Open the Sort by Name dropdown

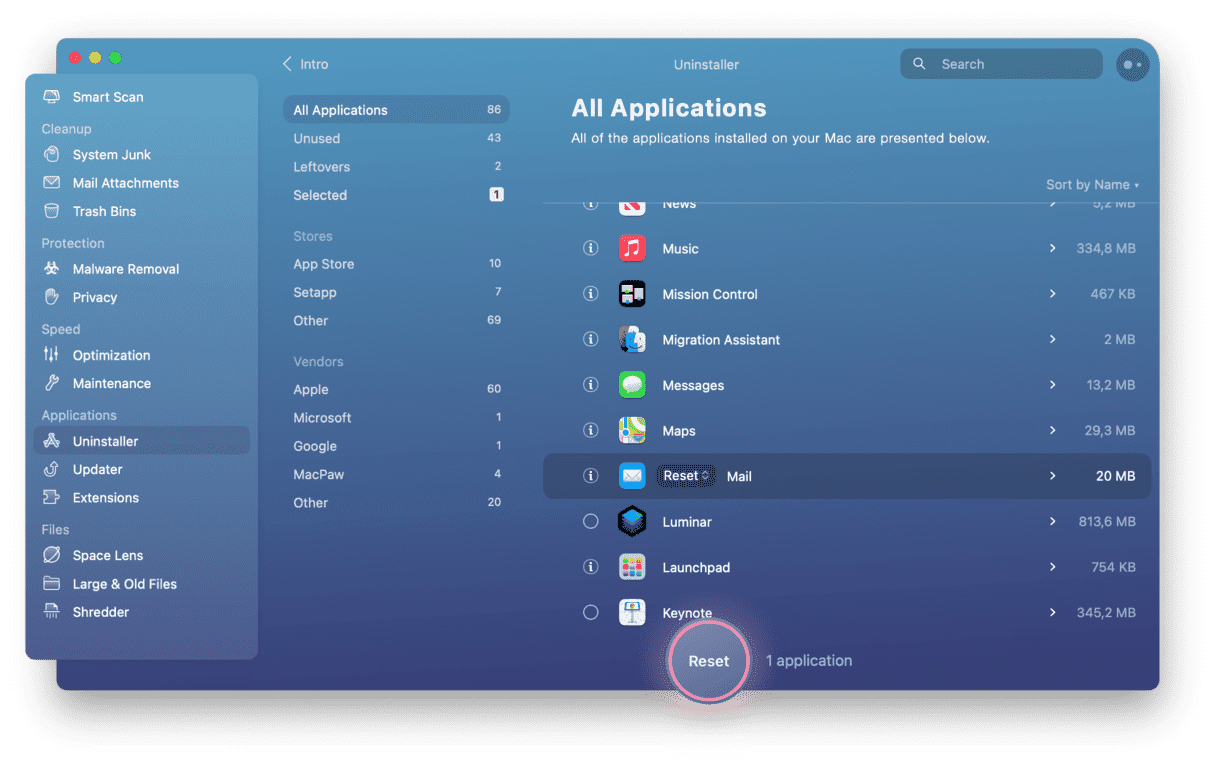point(1092,185)
